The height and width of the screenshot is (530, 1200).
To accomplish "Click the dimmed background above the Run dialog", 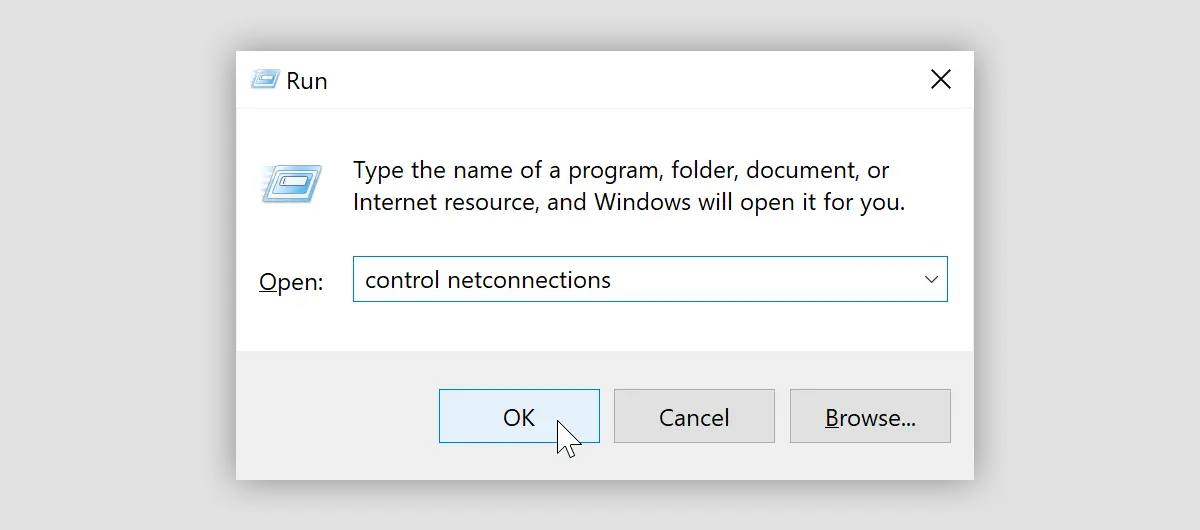I will (x=600, y=22).
